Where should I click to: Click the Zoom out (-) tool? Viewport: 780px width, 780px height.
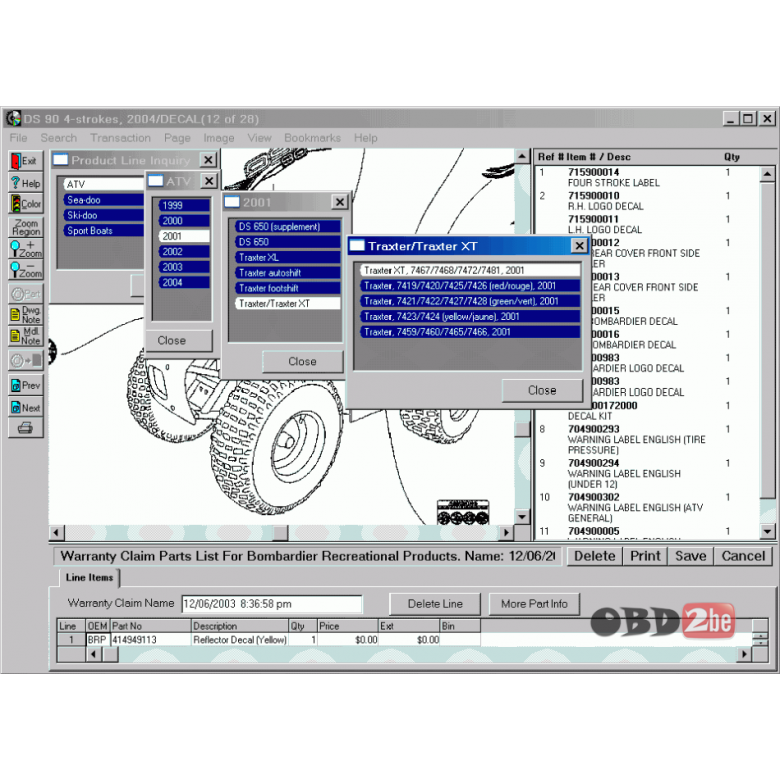coord(25,270)
